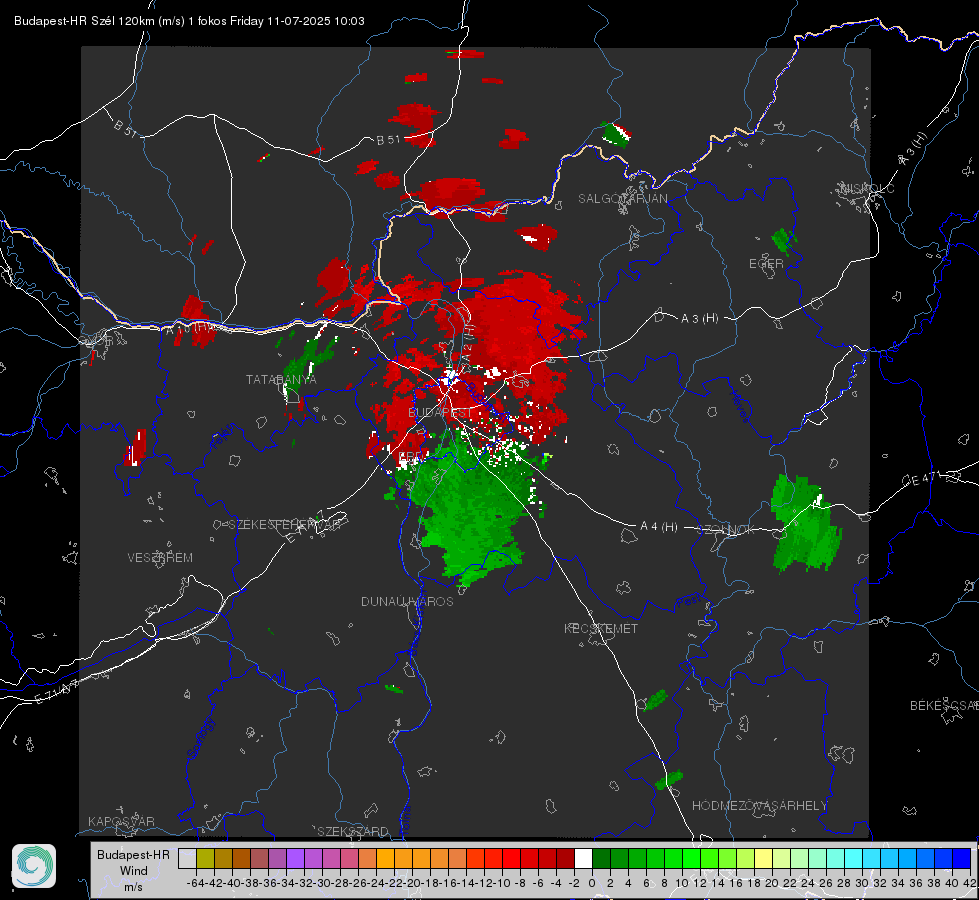The image size is (979, 900).
Task: Click the SZEKSZARD city label
Action: point(353,831)
